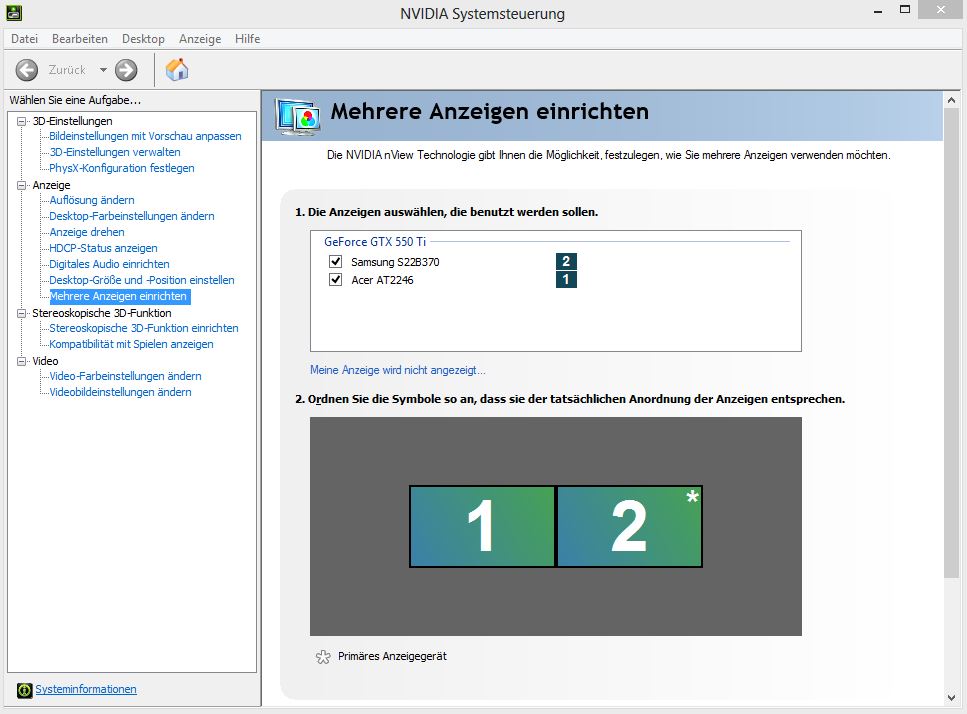The height and width of the screenshot is (714, 967).
Task: Click the Back arrow icon
Action: pos(27,70)
